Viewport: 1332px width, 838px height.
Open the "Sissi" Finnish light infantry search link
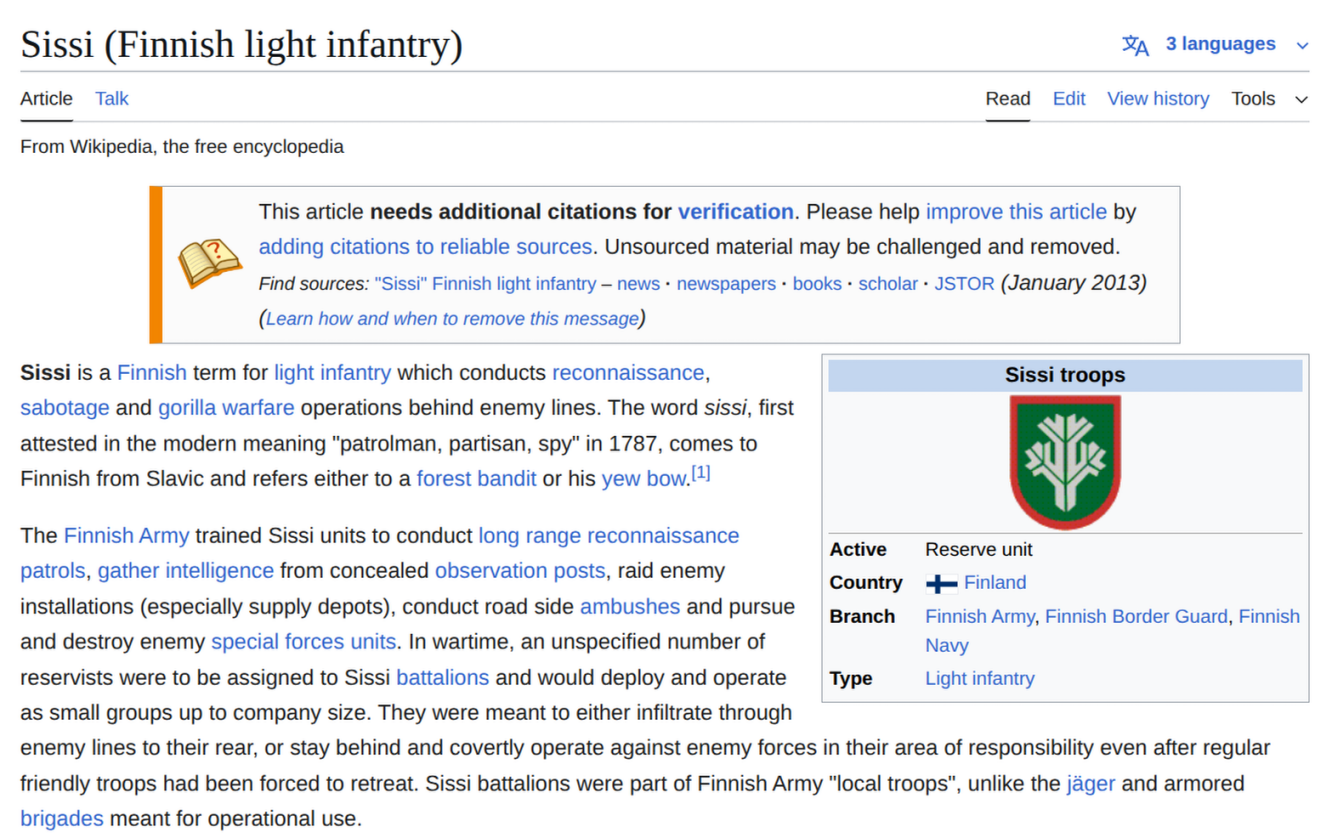point(485,284)
